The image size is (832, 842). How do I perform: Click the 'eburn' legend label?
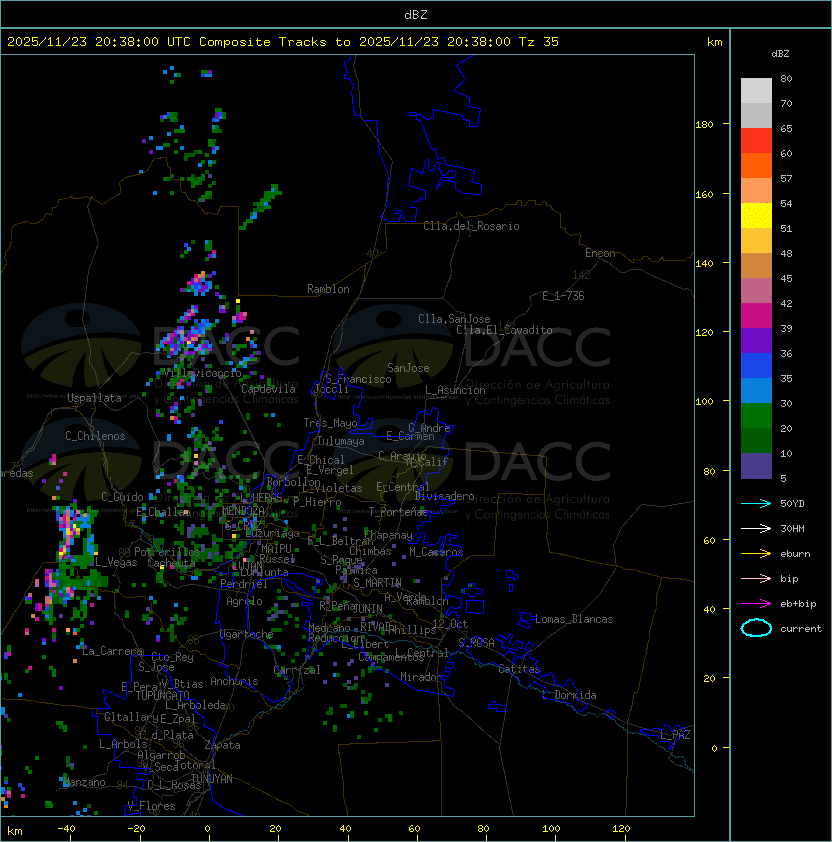795,554
